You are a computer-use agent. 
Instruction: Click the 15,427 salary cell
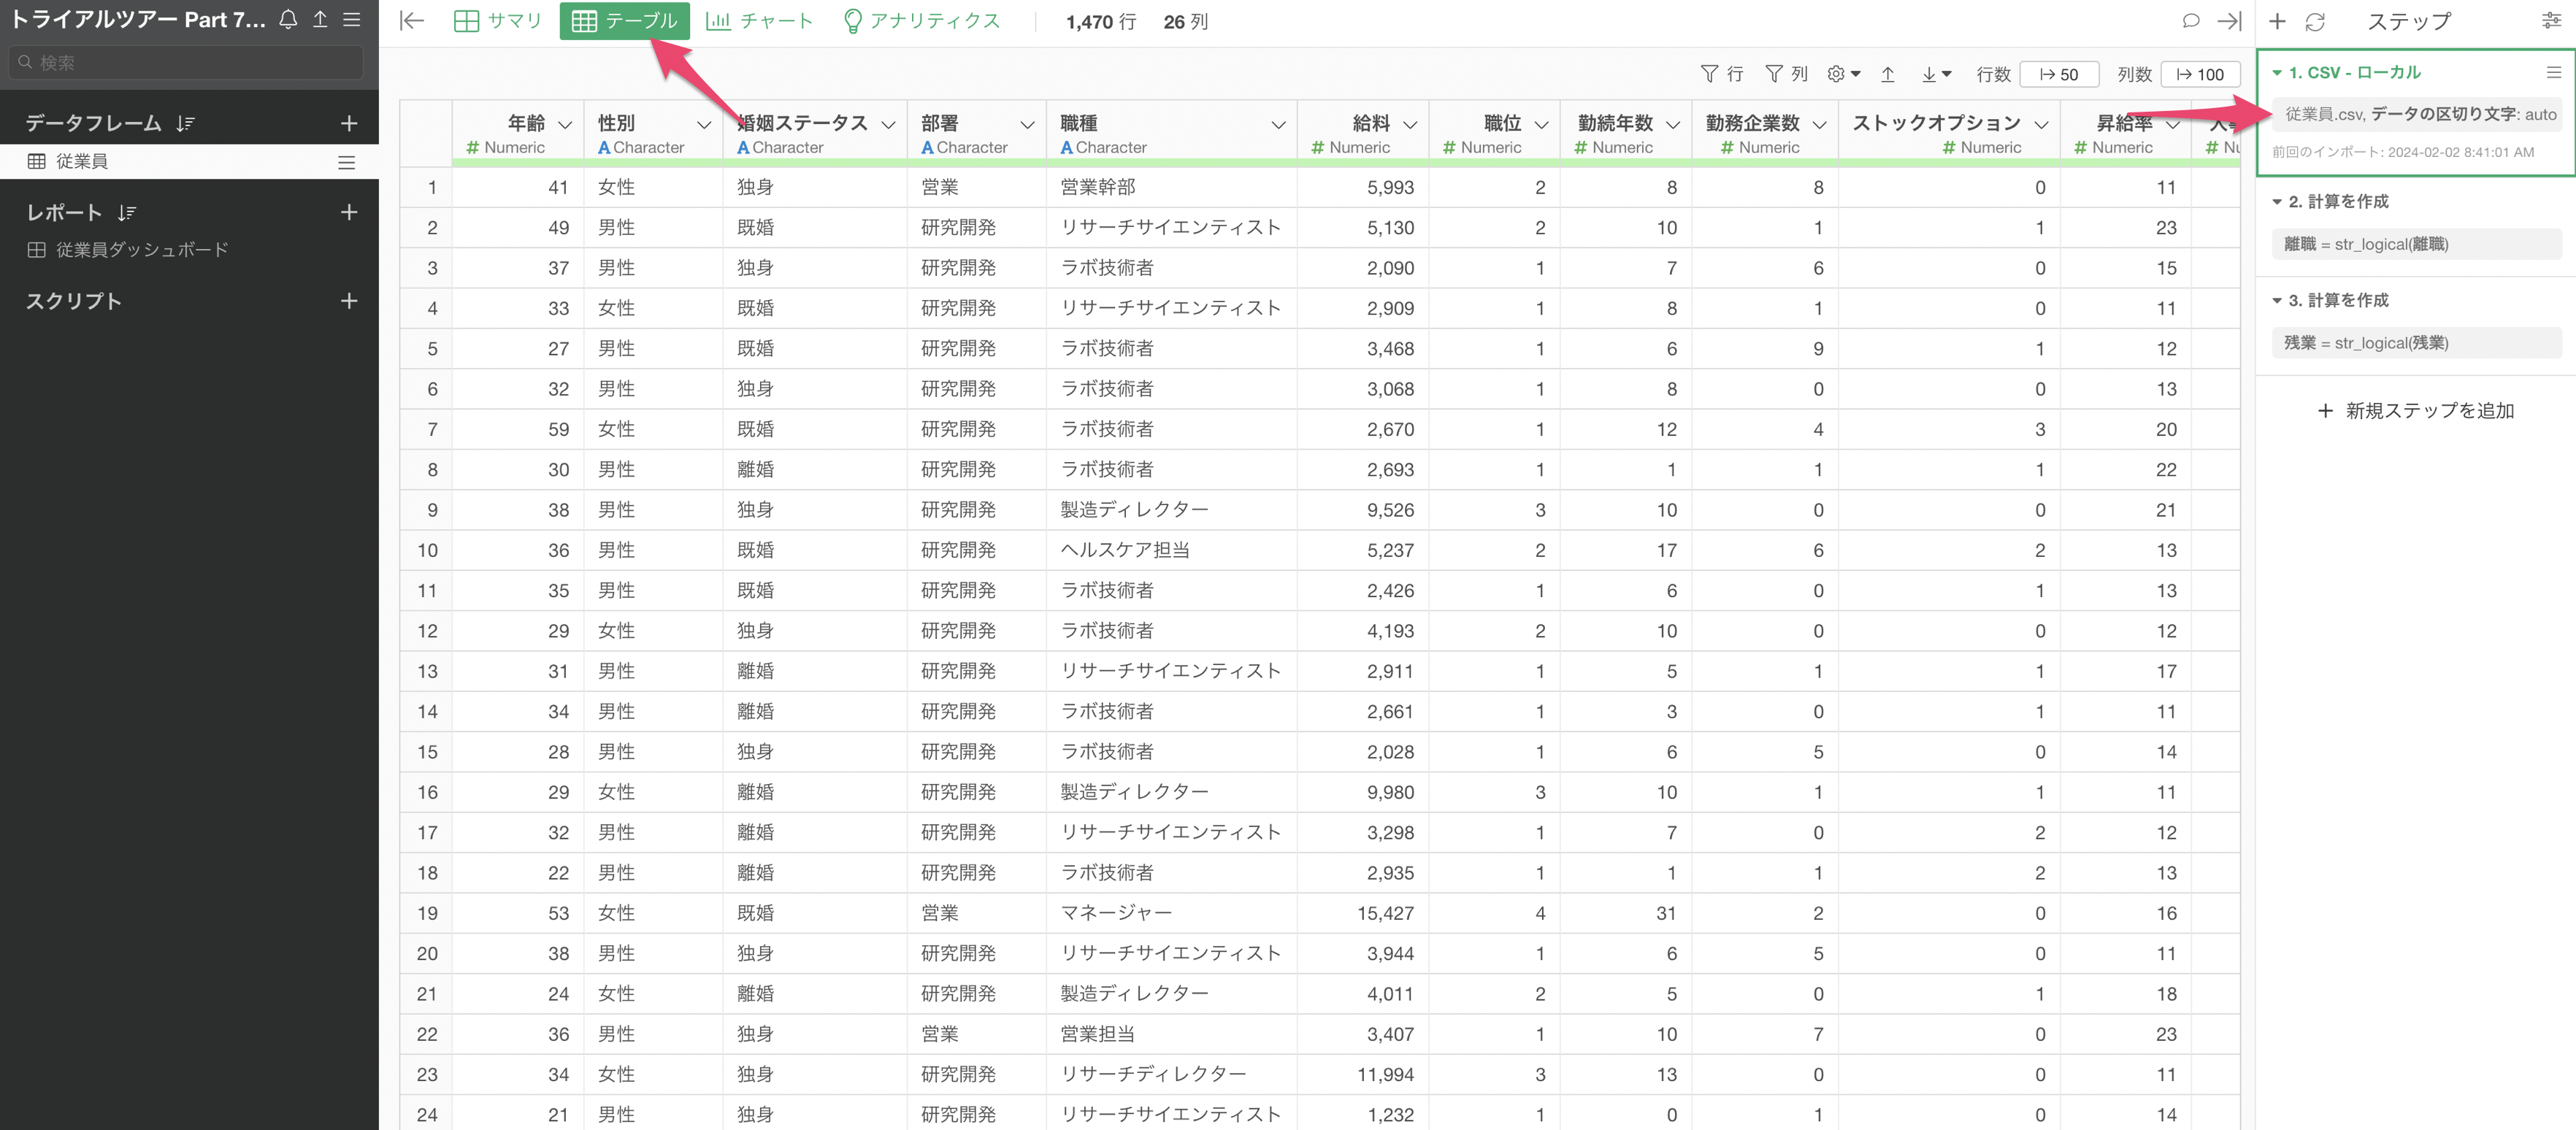click(x=1362, y=913)
